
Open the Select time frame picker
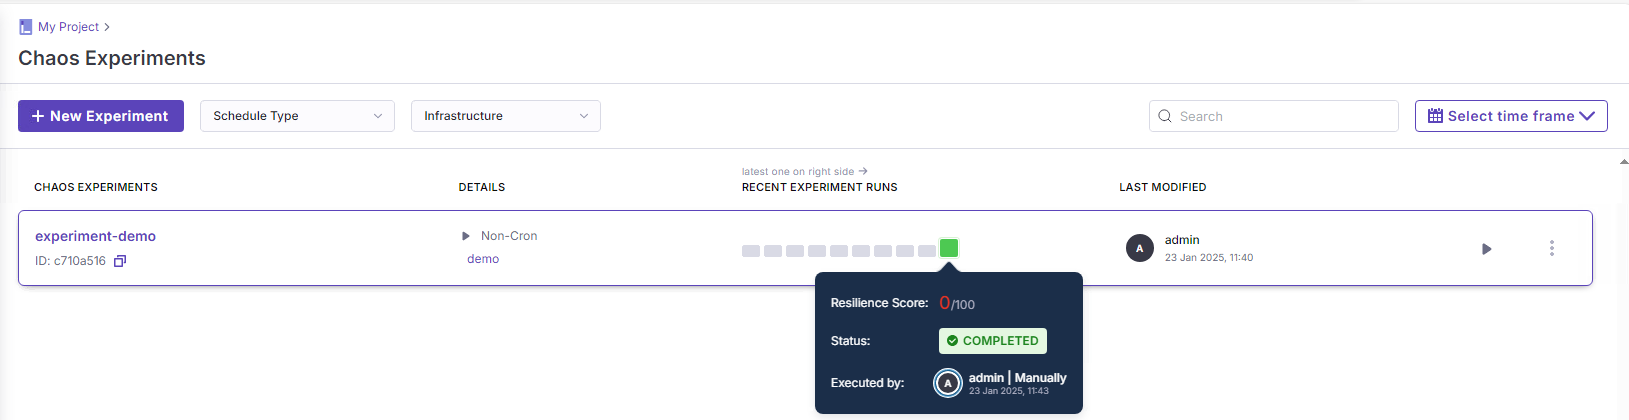[1510, 116]
